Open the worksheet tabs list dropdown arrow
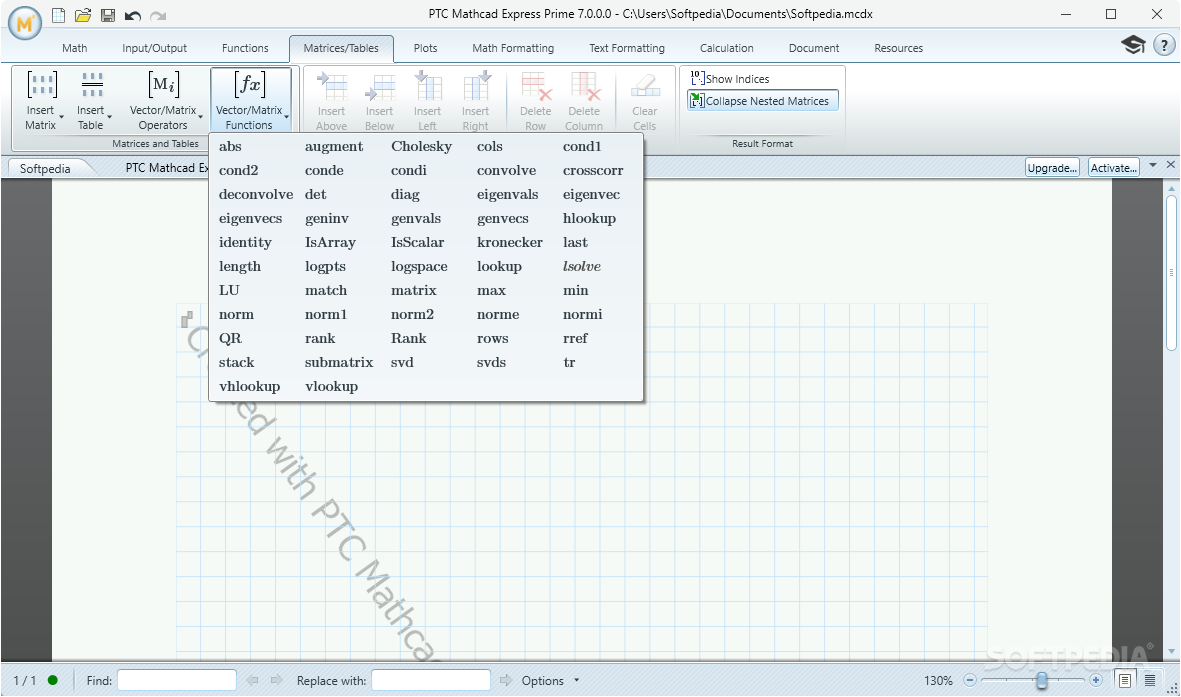 click(x=1153, y=165)
